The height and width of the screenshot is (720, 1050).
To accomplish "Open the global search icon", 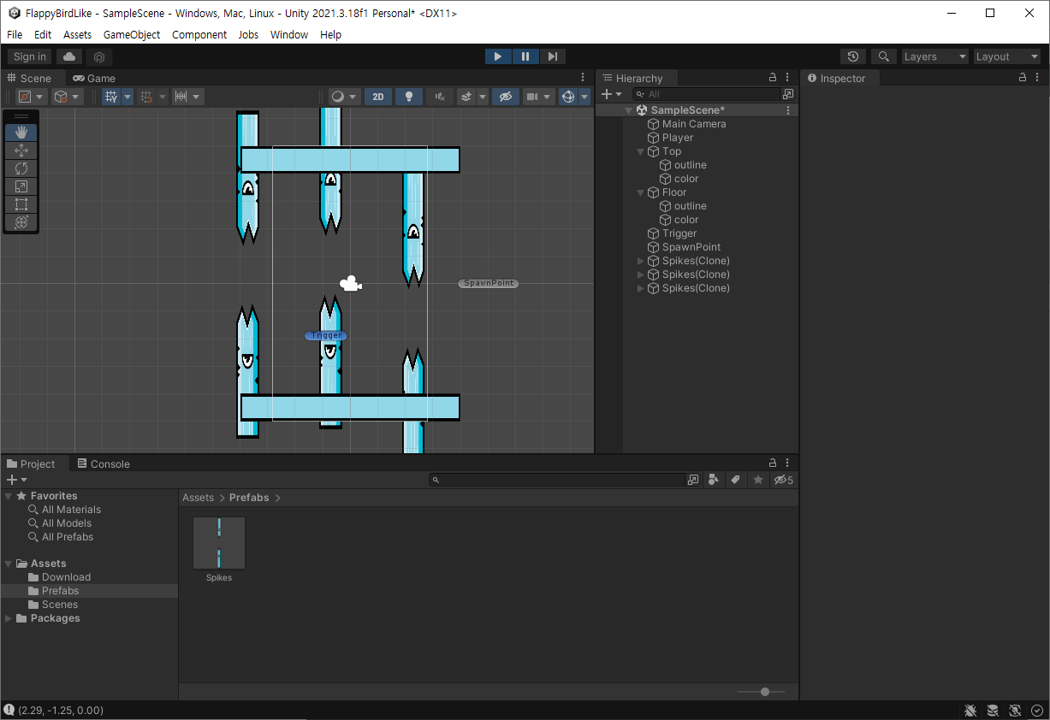I will [884, 56].
